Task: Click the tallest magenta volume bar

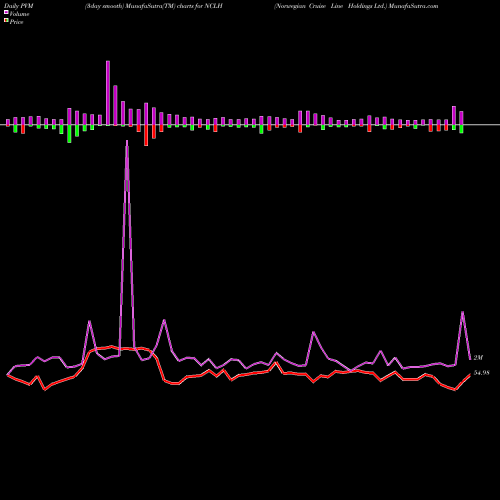Action: pyautogui.click(x=108, y=93)
